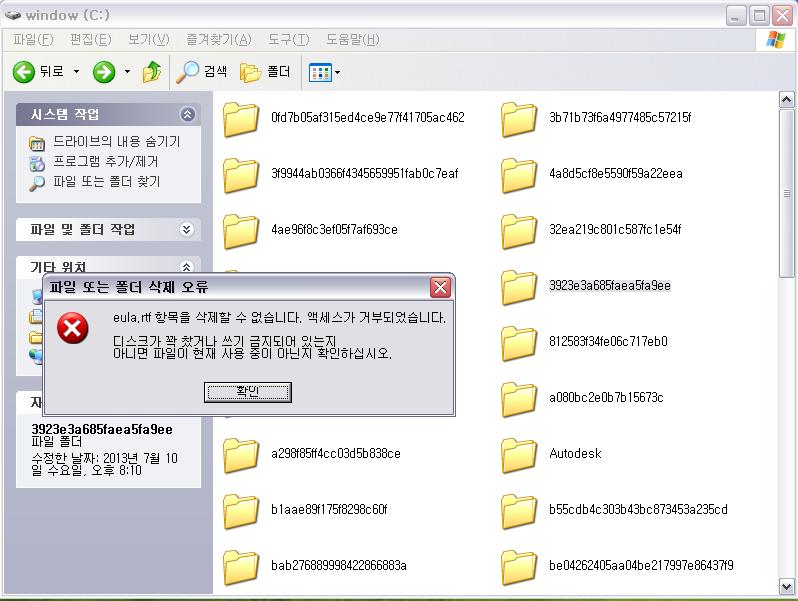Collapse the 시스템 작업 panel
The image size is (798, 601).
tap(186, 115)
